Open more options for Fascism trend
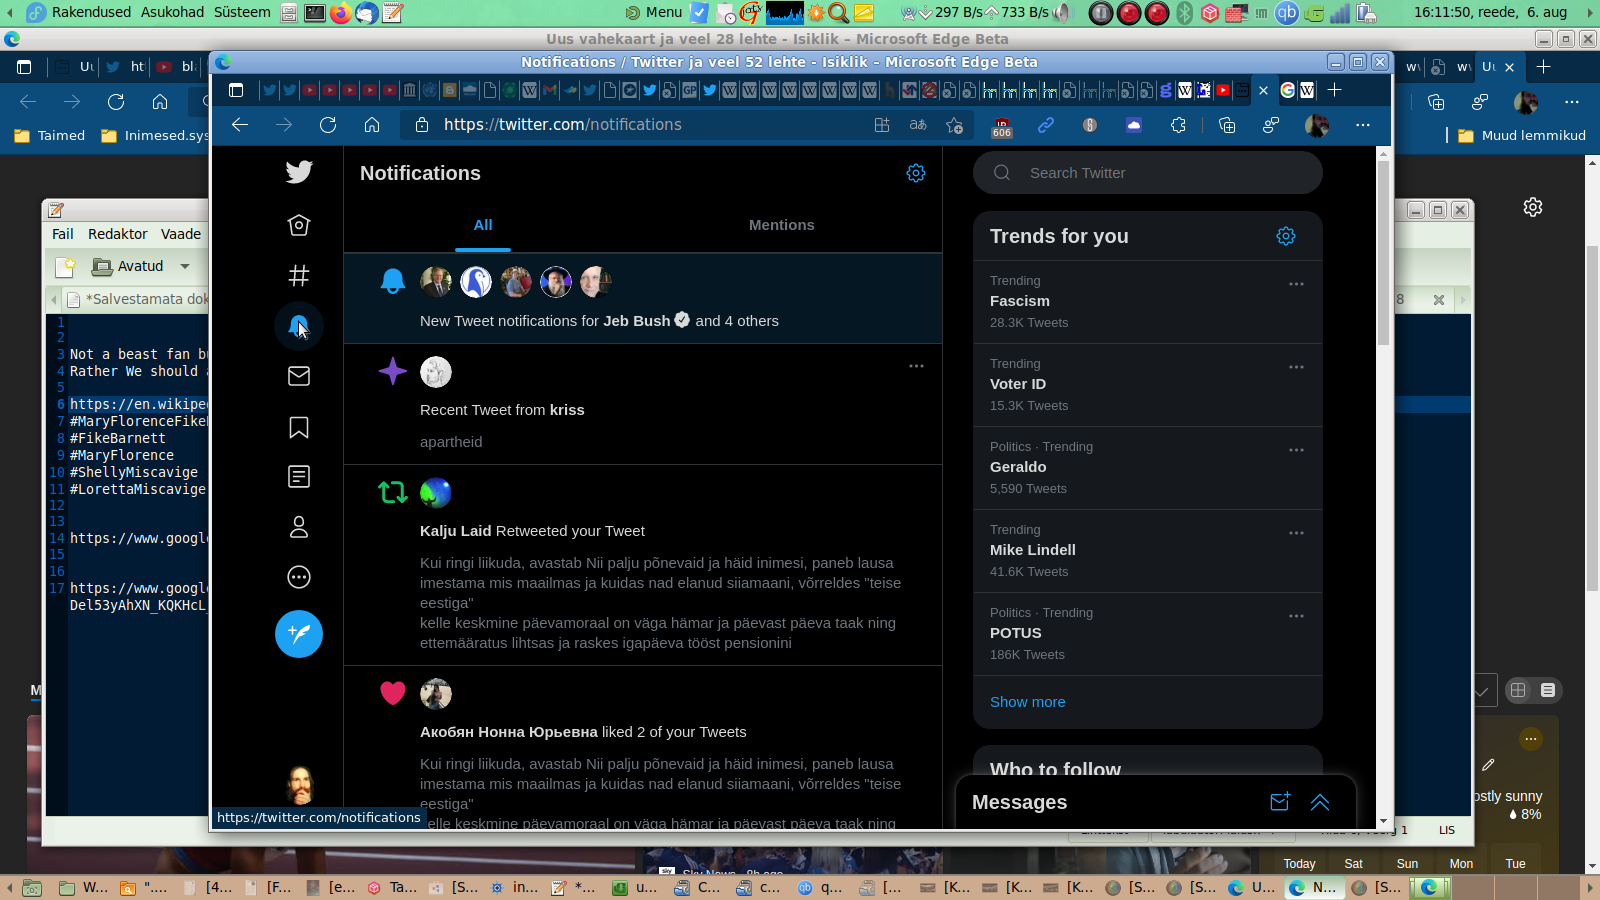The height and width of the screenshot is (900, 1600). point(1296,284)
